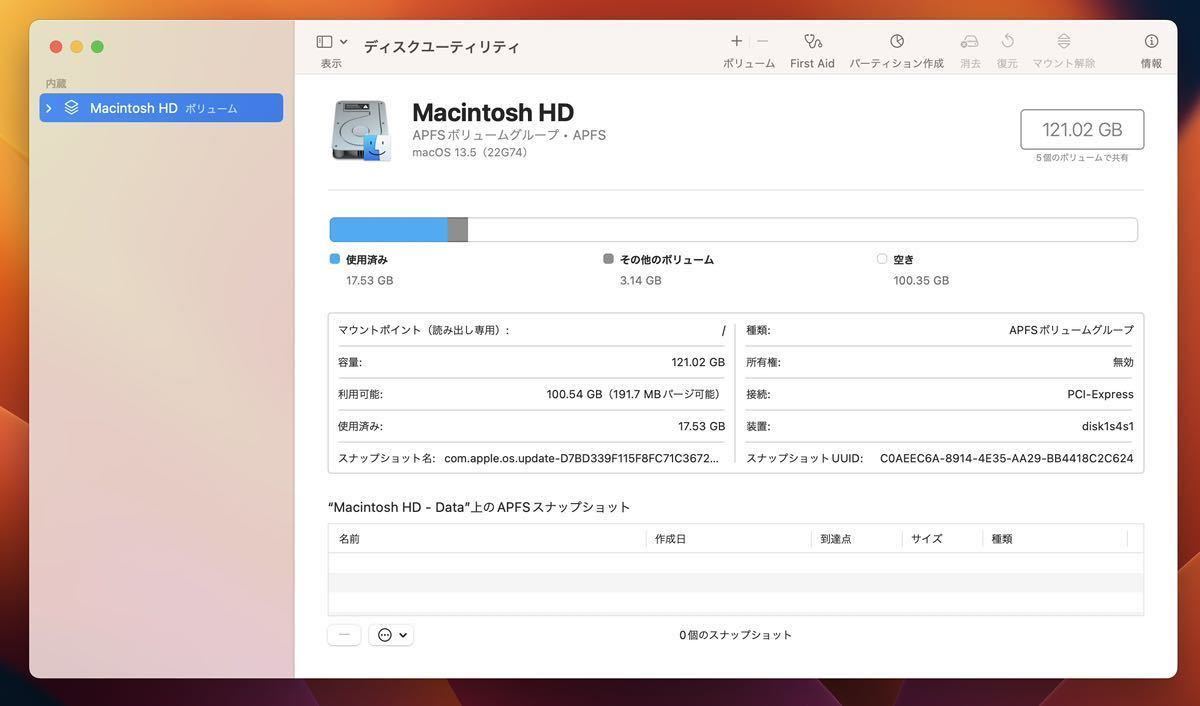Expand the Macintosh HD sidebar chevron
This screenshot has height=706, width=1200.
[48, 108]
